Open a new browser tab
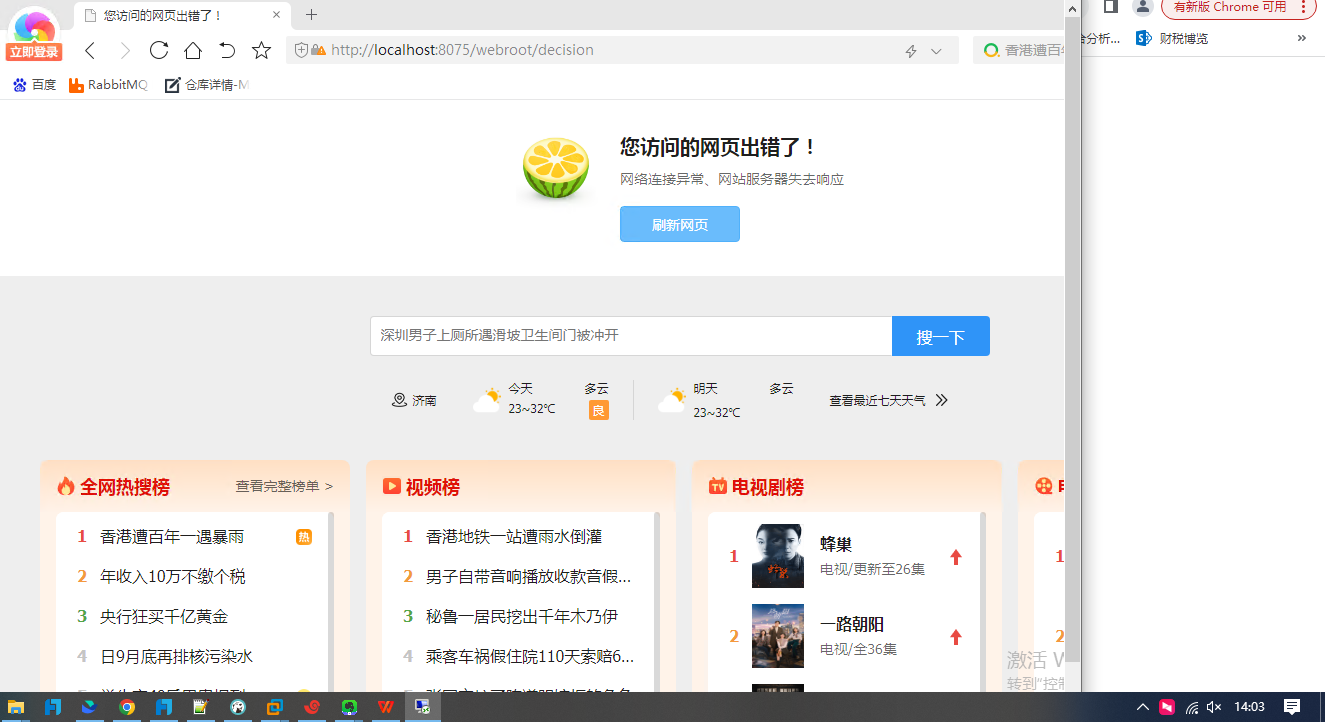This screenshot has height=722, width=1325. pos(311,15)
